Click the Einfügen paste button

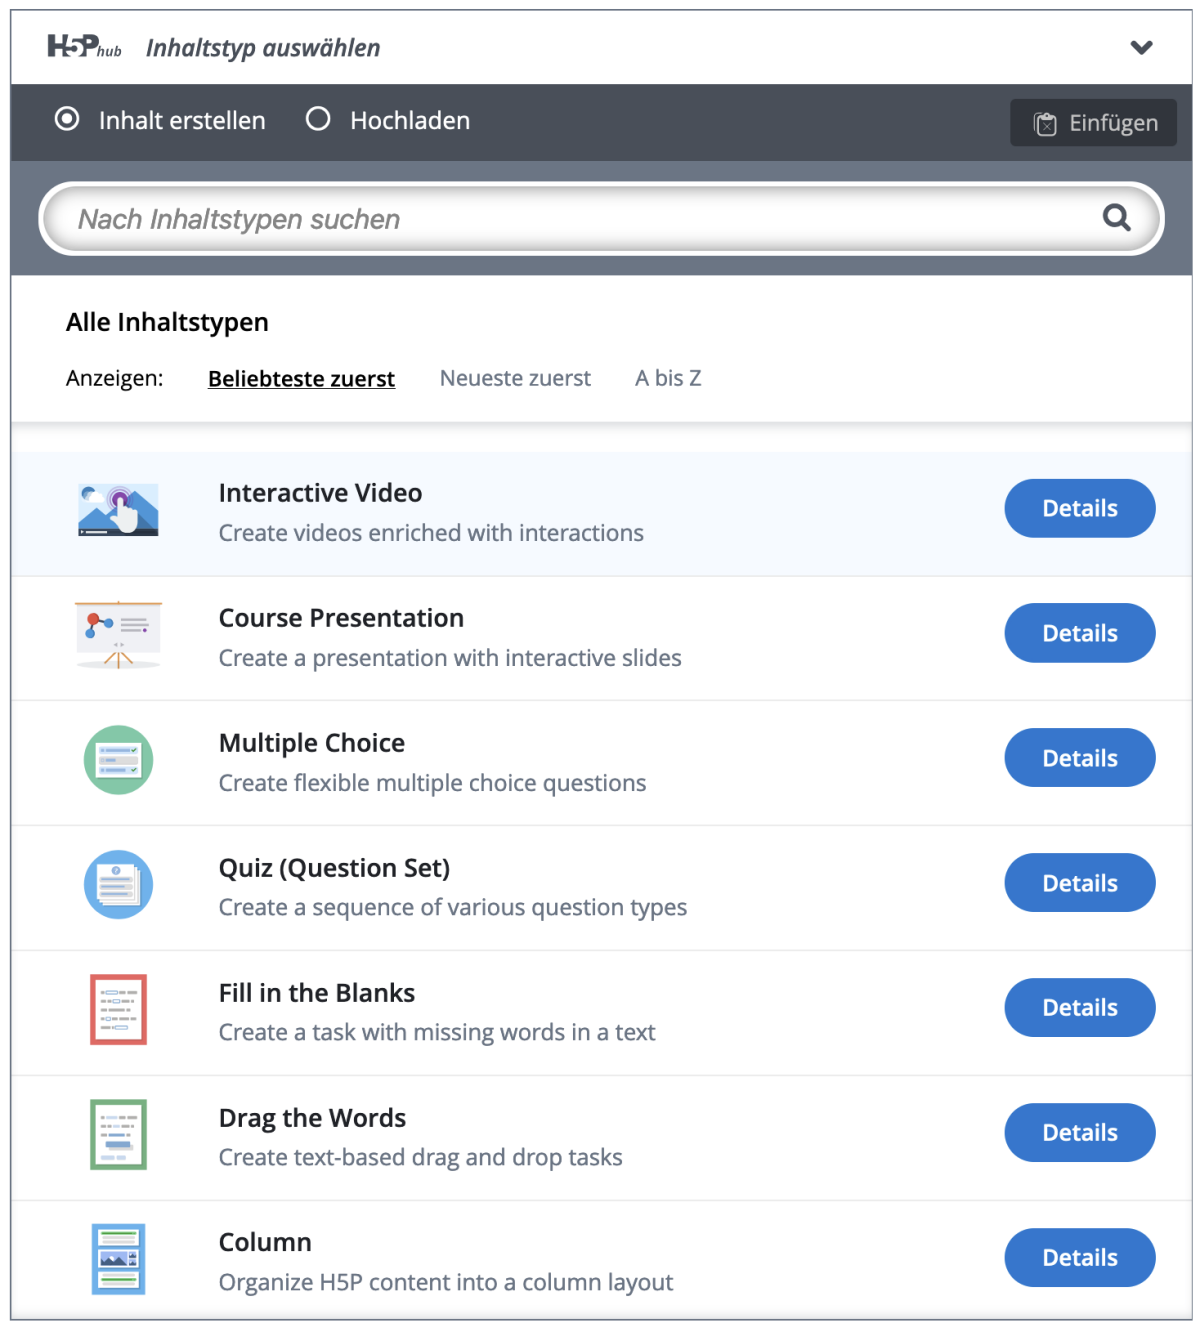click(1093, 123)
